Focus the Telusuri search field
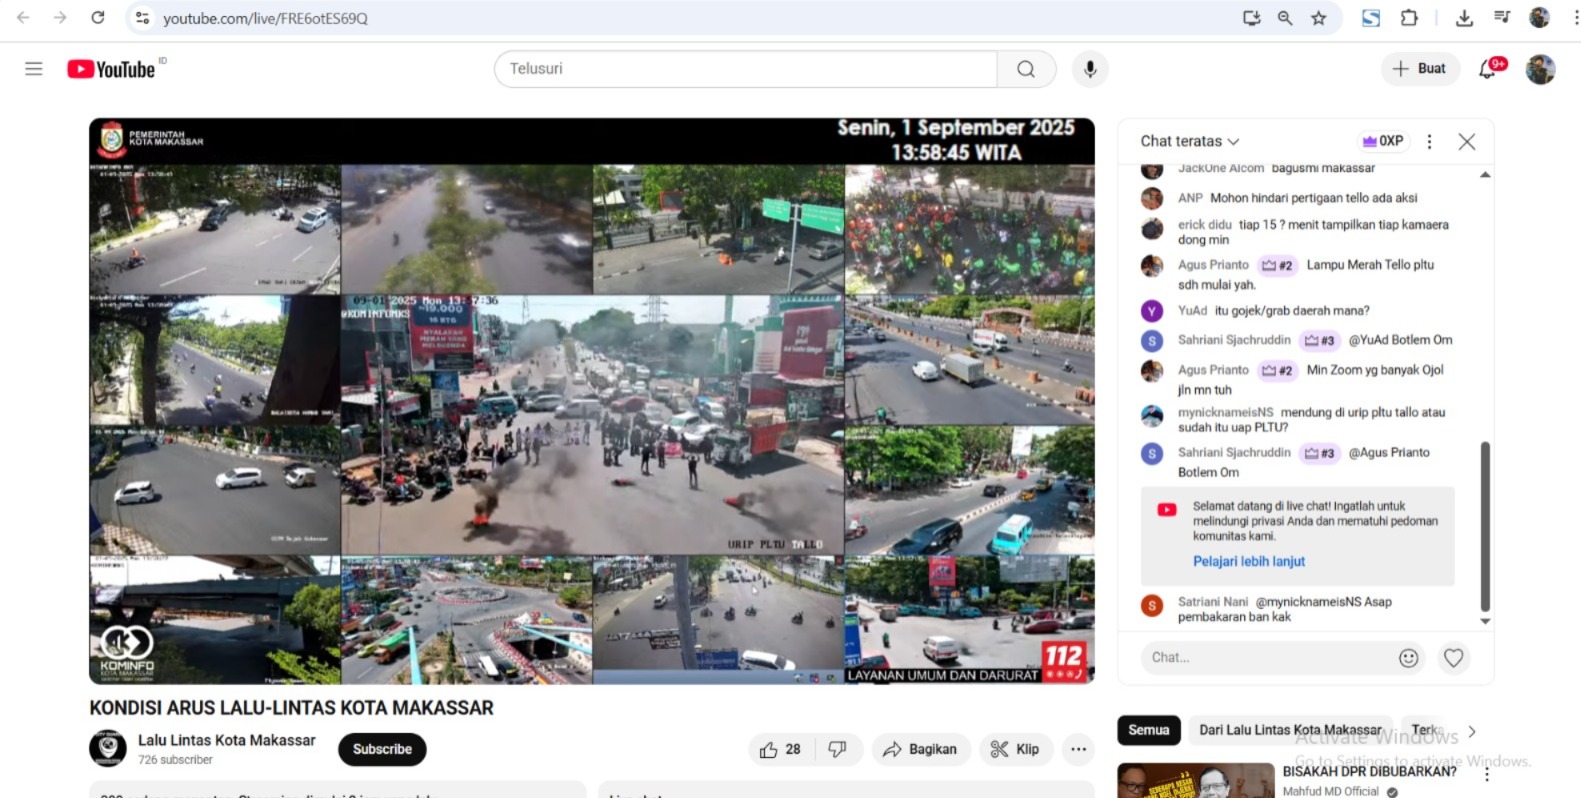The height and width of the screenshot is (798, 1581). tap(745, 69)
